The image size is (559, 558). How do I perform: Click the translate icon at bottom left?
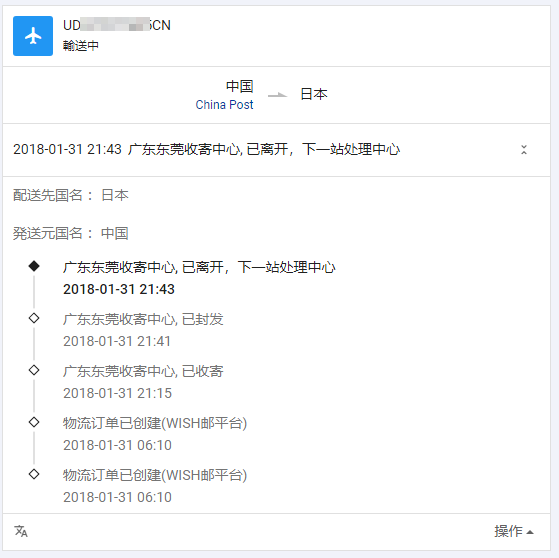click(x=21, y=531)
